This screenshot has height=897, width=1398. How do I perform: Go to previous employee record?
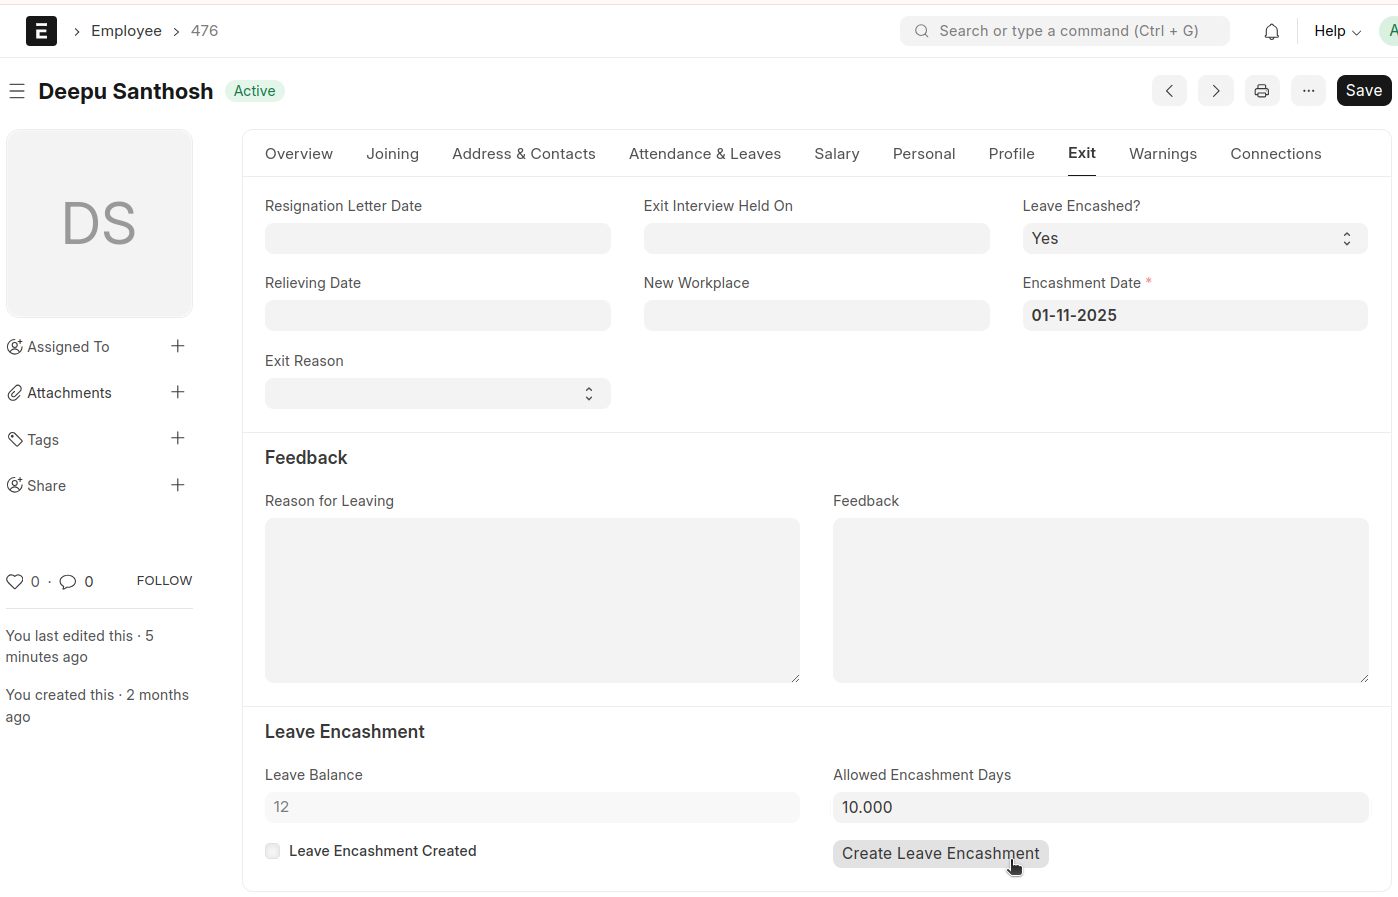[1169, 91]
